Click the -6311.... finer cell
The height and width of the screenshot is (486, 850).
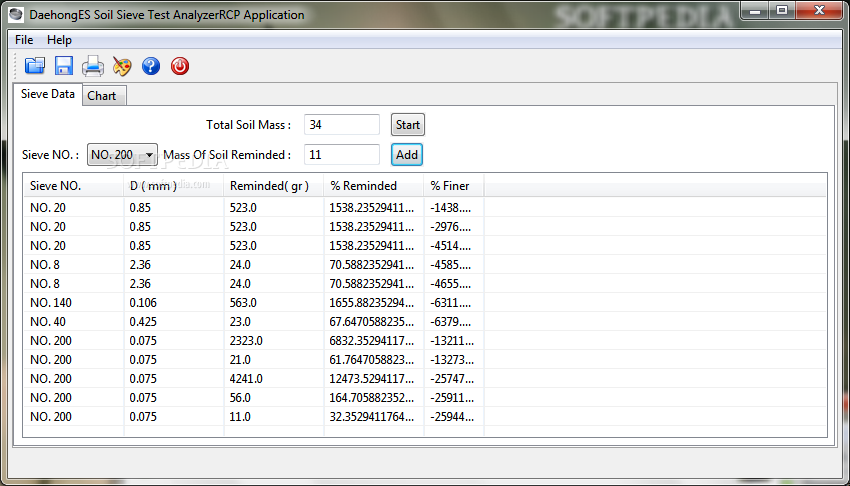[x=454, y=303]
